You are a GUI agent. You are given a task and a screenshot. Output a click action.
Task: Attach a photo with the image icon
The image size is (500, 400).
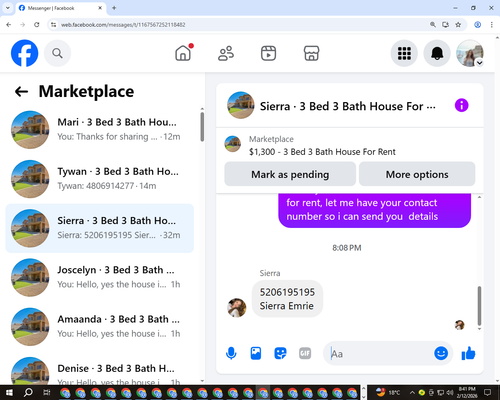click(x=256, y=353)
